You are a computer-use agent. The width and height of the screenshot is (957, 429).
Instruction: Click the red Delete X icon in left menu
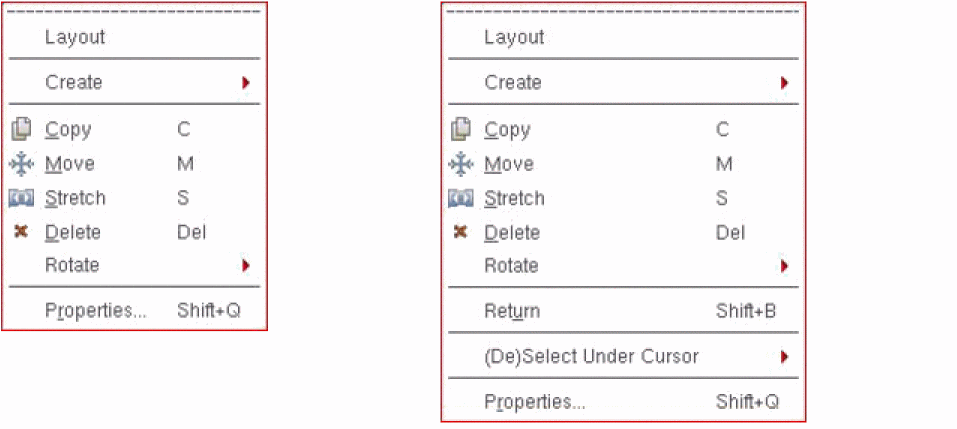pos(22,232)
